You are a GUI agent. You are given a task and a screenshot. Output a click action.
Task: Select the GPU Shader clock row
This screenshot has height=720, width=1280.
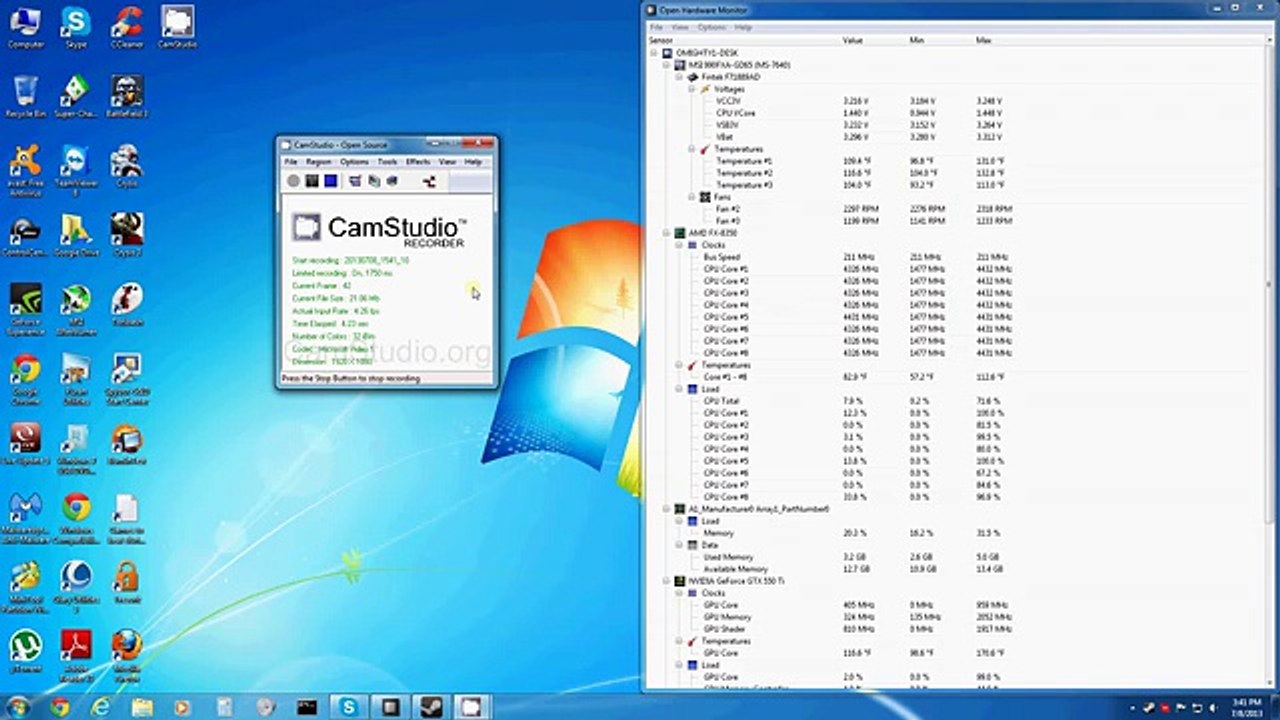(x=725, y=629)
